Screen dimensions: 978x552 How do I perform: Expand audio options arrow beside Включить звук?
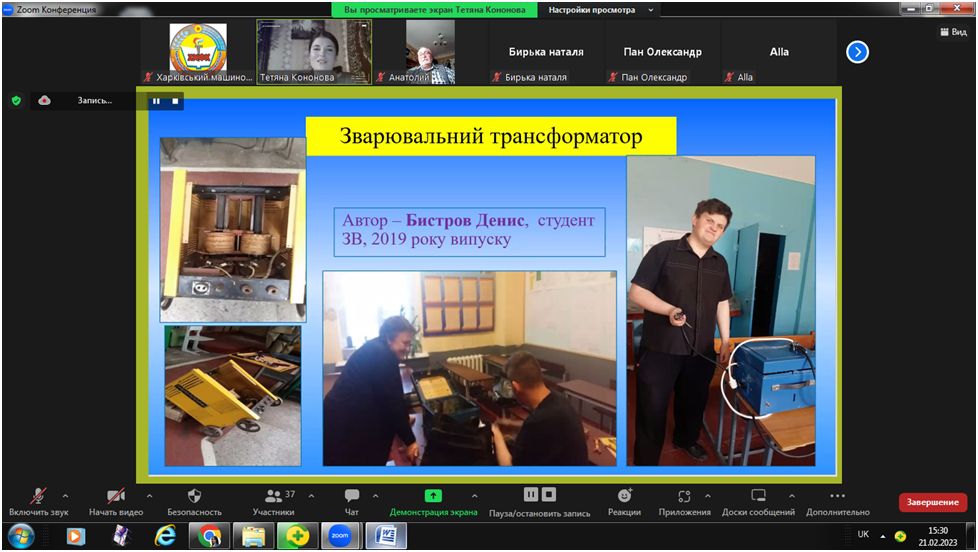65,496
